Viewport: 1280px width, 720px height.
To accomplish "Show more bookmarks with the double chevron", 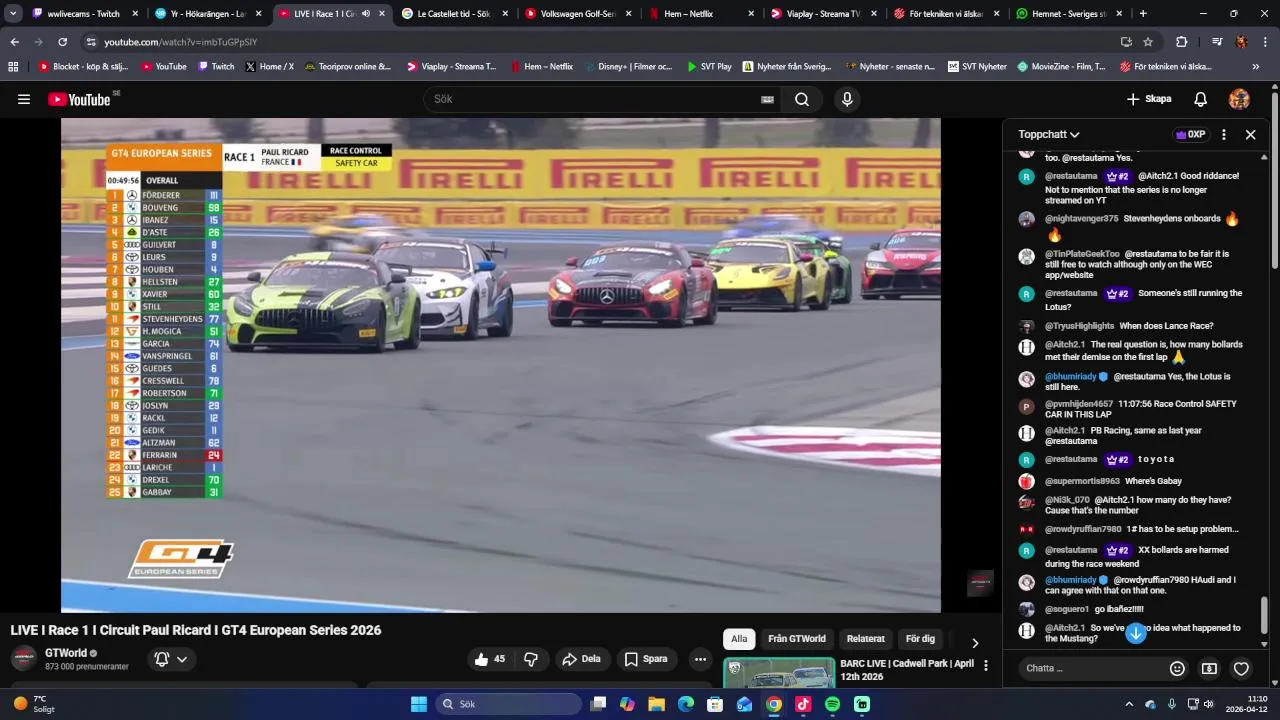I will pos(1256,67).
